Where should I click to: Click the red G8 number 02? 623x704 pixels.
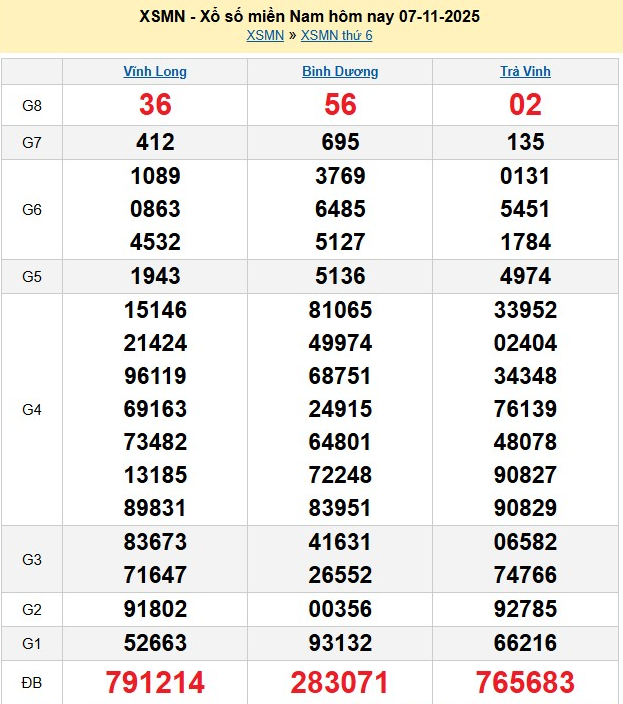(525, 105)
